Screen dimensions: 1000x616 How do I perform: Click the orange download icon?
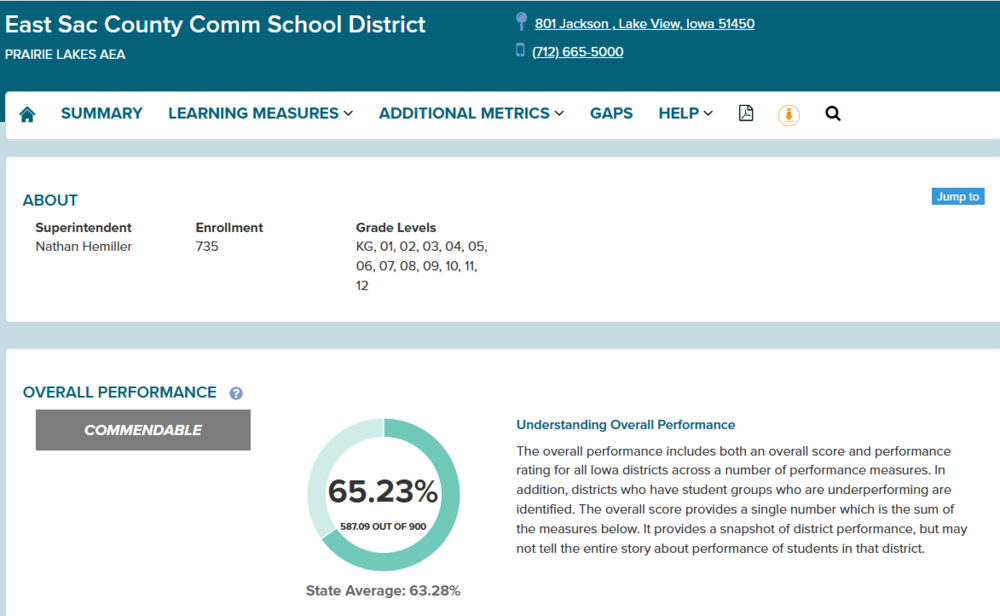coord(789,115)
